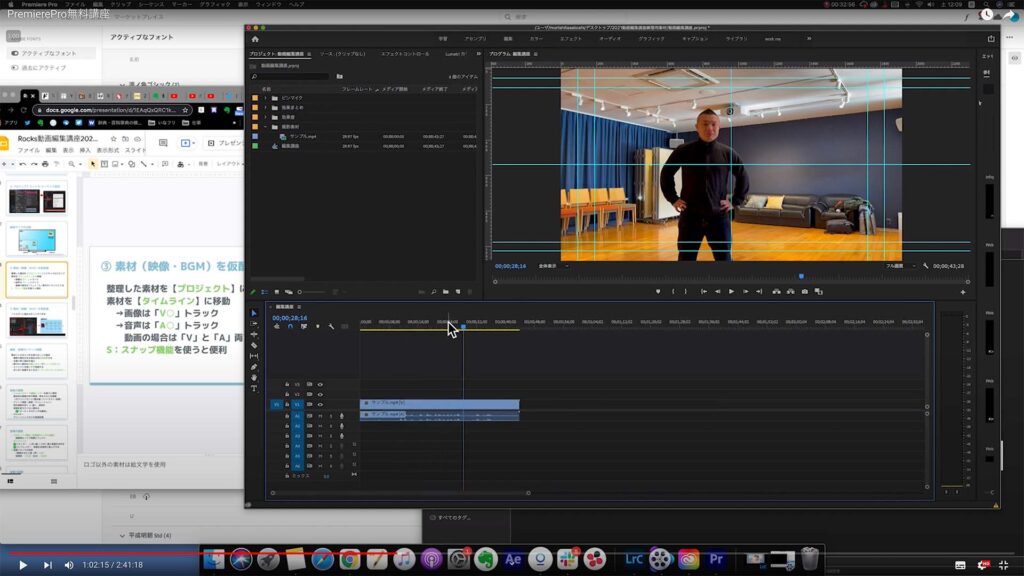Viewport: 1024px width, 576px height.
Task: Select the Type tool in the tools panel
Action: pos(254,388)
